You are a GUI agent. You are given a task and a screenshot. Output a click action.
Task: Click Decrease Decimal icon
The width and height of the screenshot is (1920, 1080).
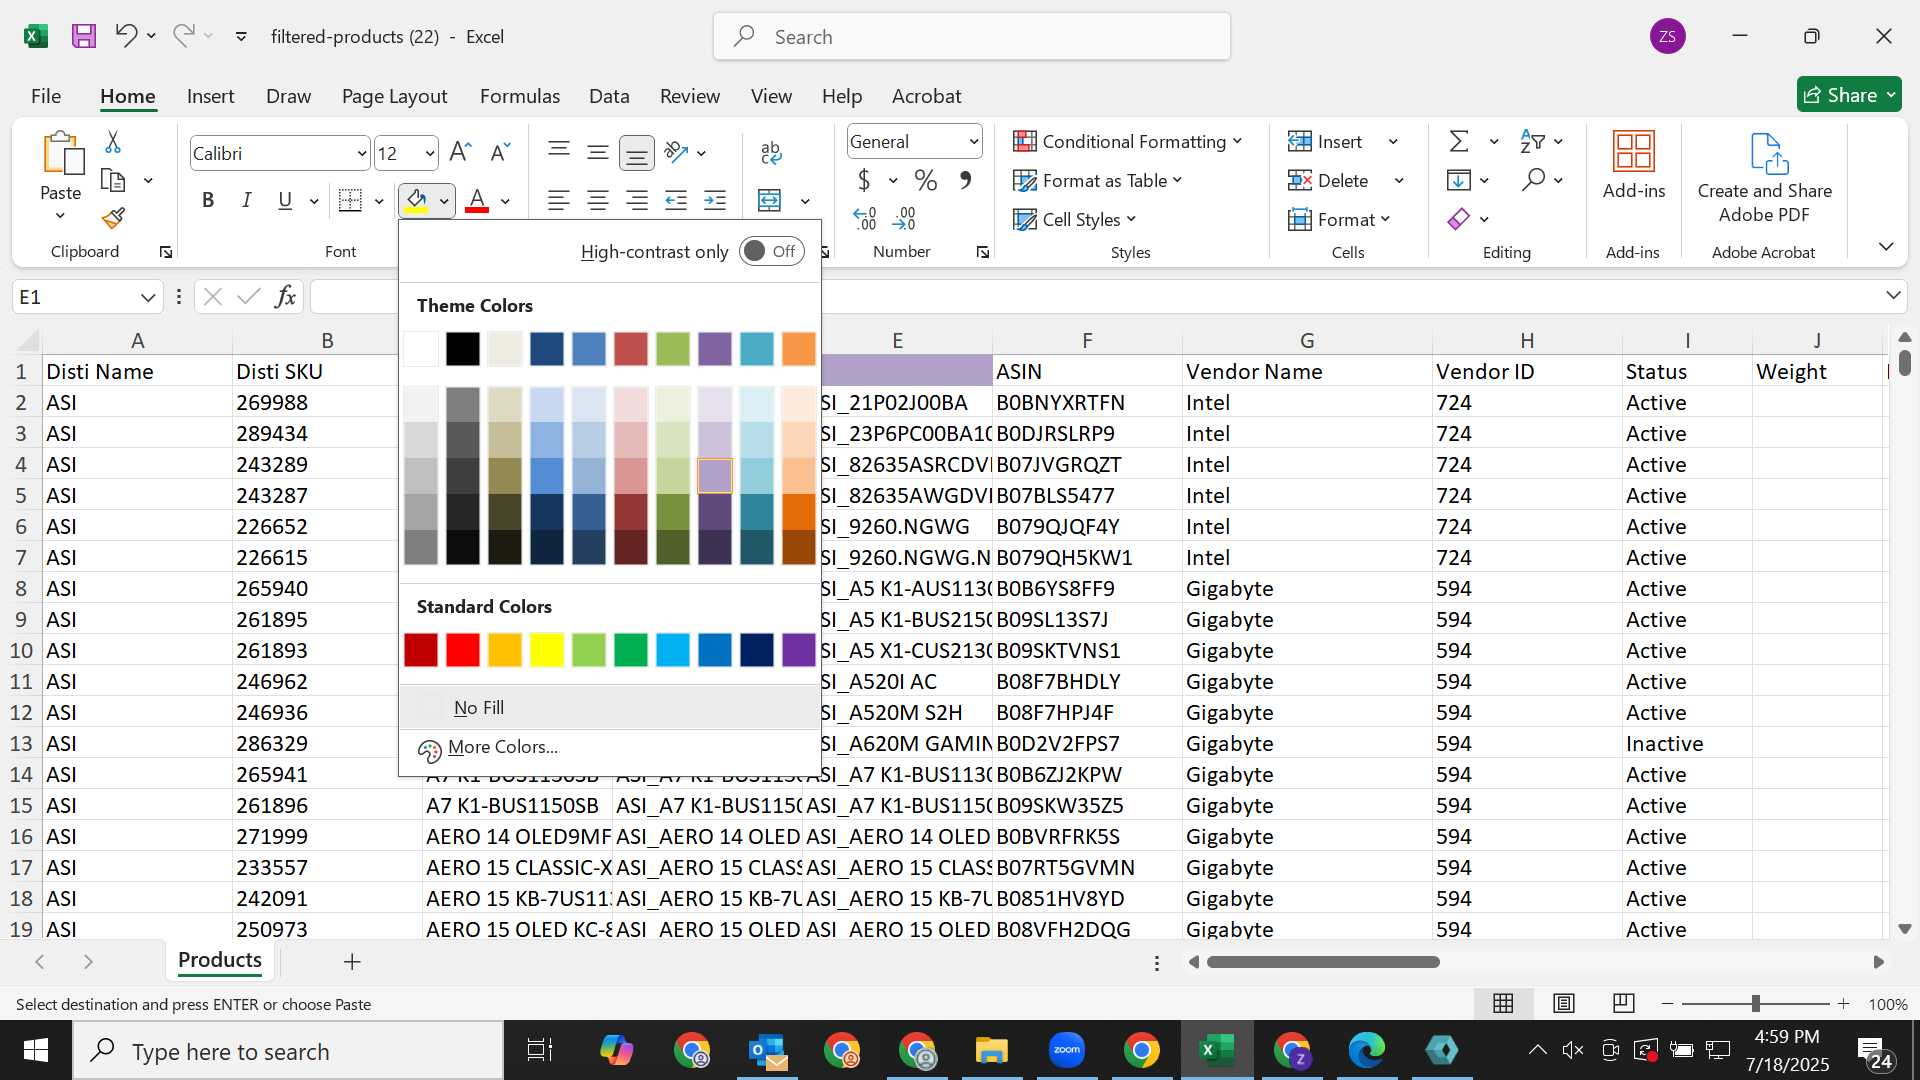904,218
